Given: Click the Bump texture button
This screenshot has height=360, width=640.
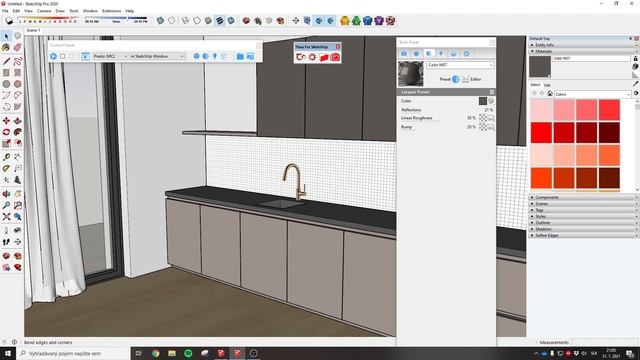Looking at the screenshot, I should click(483, 127).
